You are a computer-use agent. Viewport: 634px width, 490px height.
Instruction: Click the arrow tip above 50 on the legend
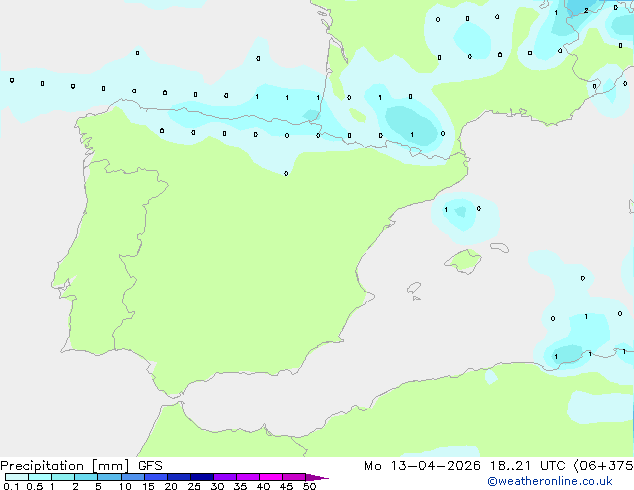[317, 478]
